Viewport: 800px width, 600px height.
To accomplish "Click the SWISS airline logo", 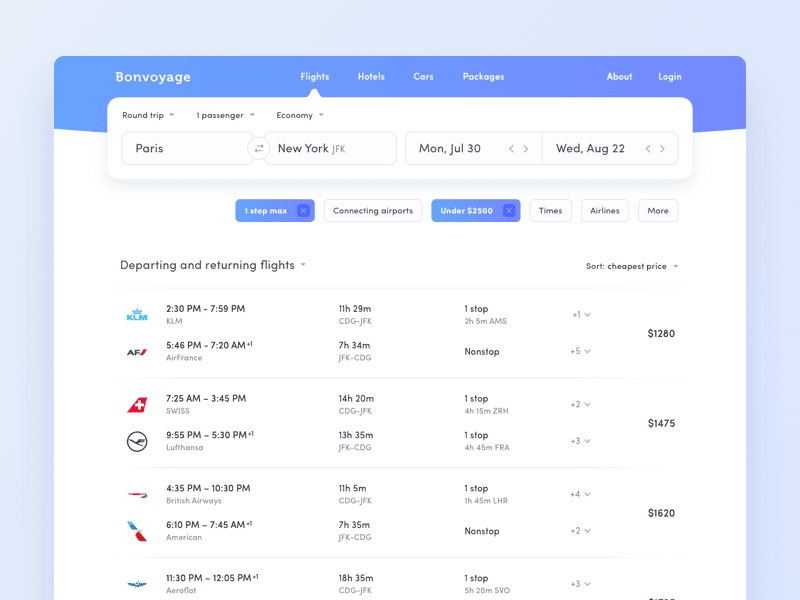I will pyautogui.click(x=137, y=404).
